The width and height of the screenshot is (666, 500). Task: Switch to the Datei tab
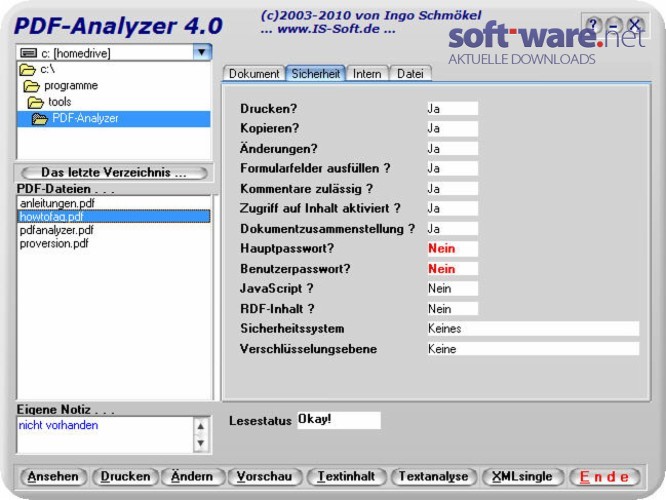click(x=410, y=74)
